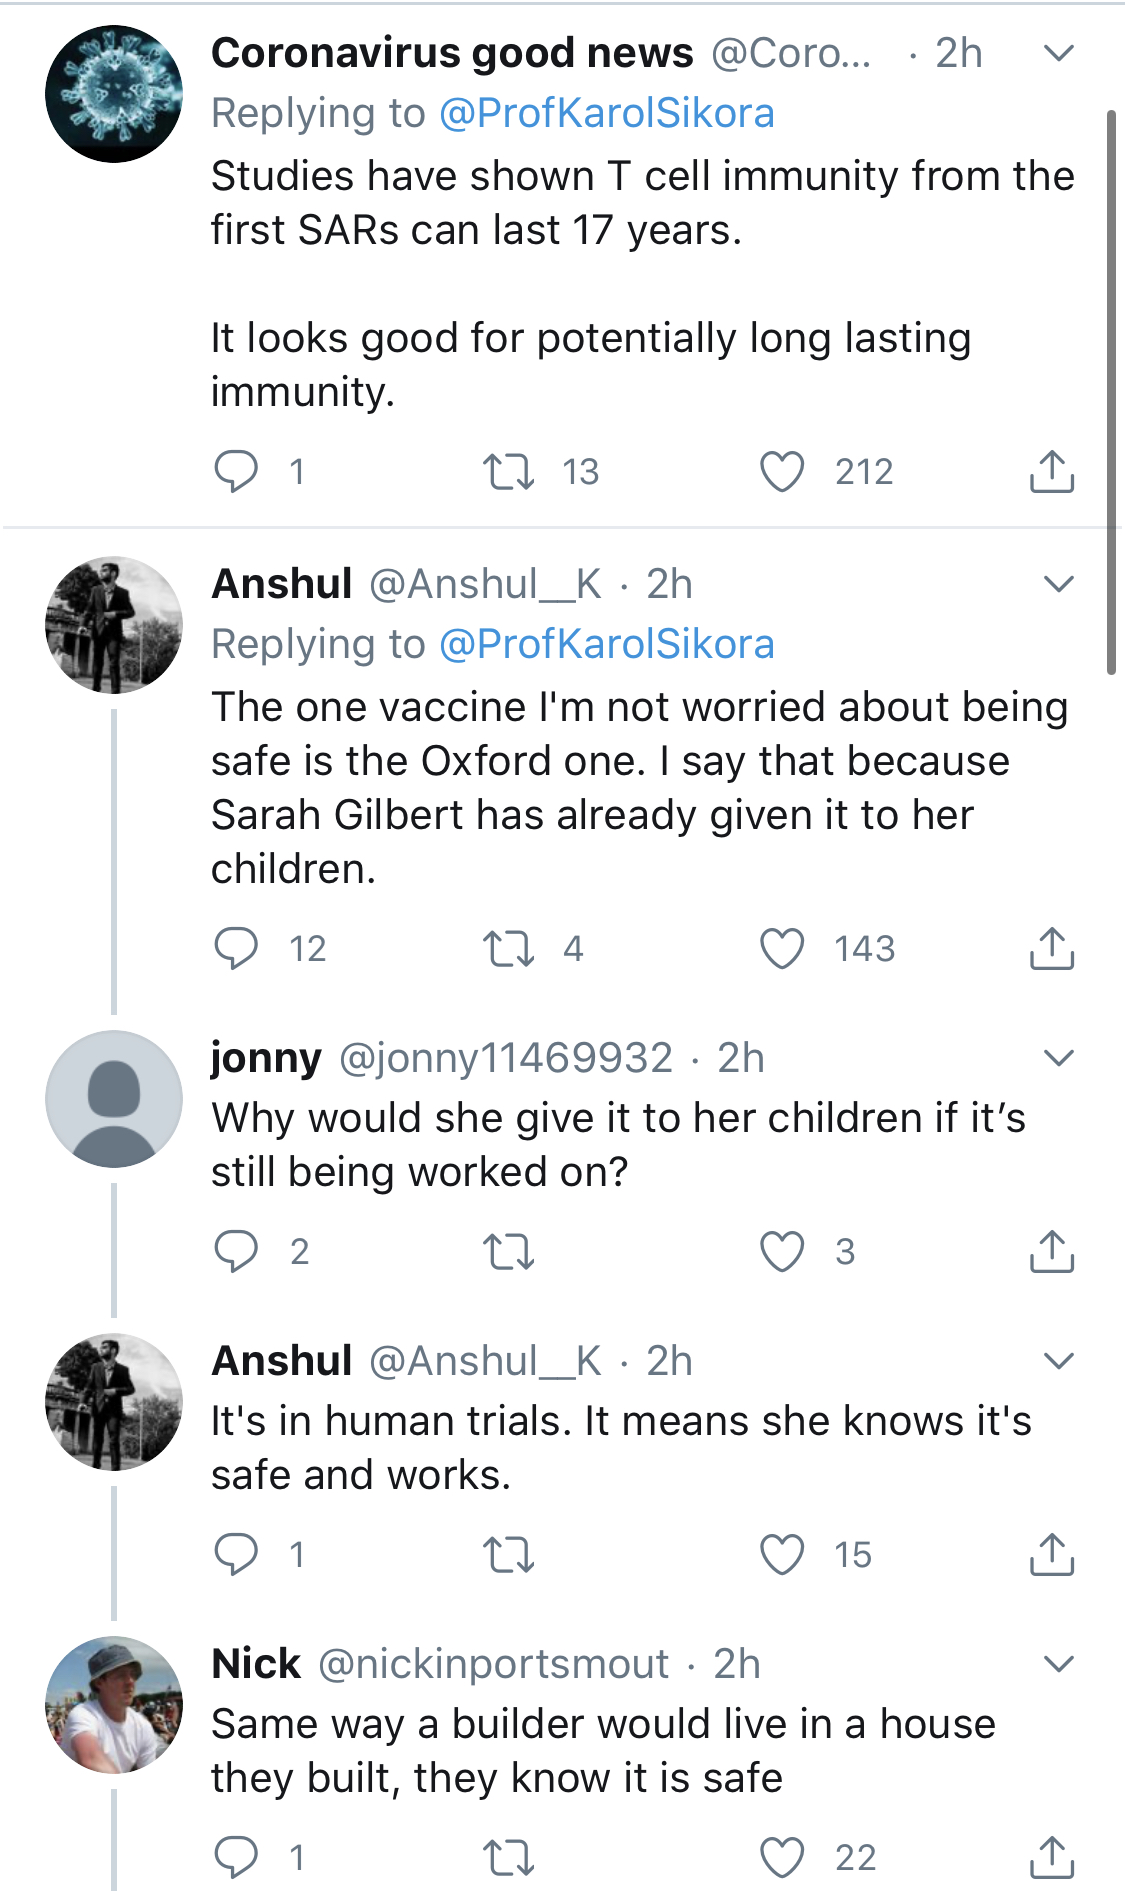The height and width of the screenshot is (1891, 1125).
Task: Retweet Anshul's Oxford vaccine tweet
Action: click(508, 948)
